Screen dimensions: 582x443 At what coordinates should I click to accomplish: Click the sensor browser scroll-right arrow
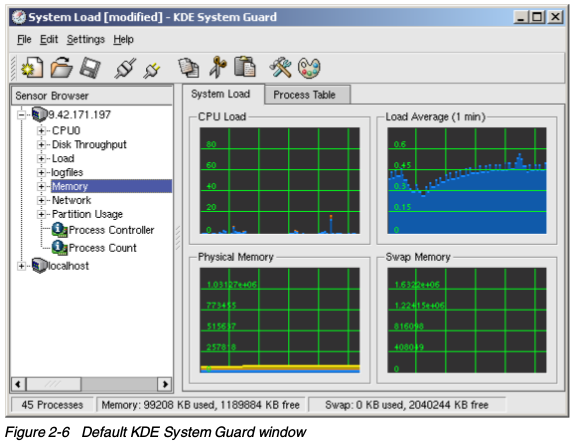[165, 384]
